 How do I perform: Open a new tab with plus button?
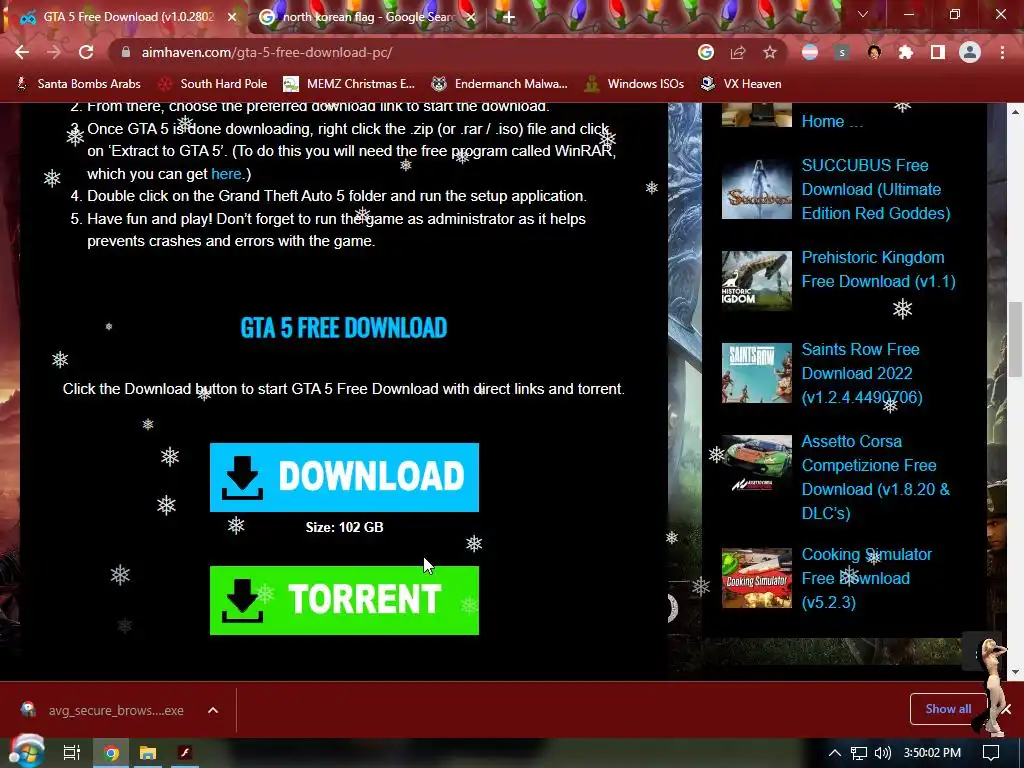click(508, 17)
